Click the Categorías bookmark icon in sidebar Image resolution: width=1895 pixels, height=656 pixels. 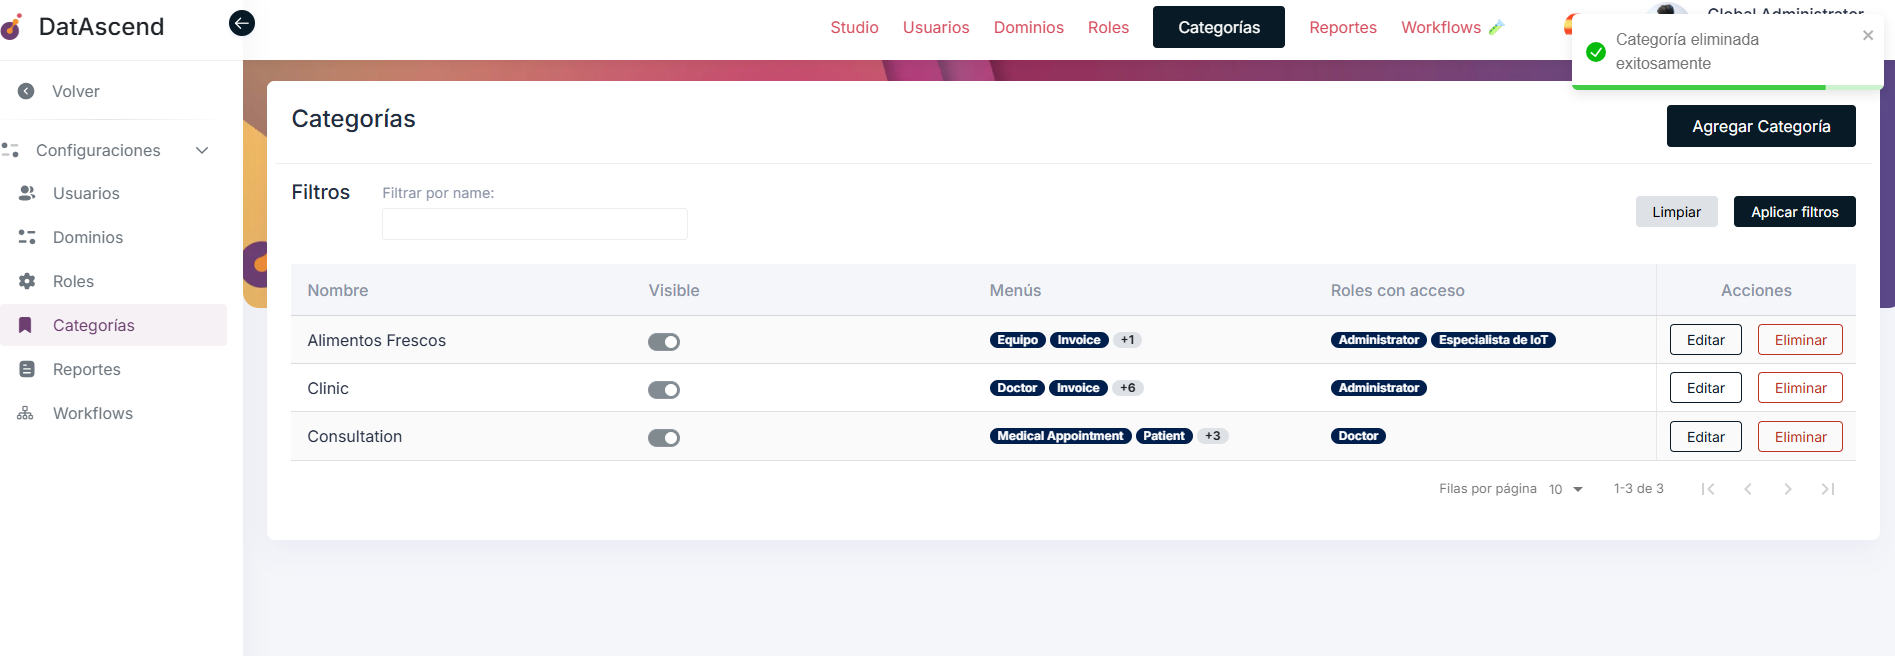[x=26, y=325]
